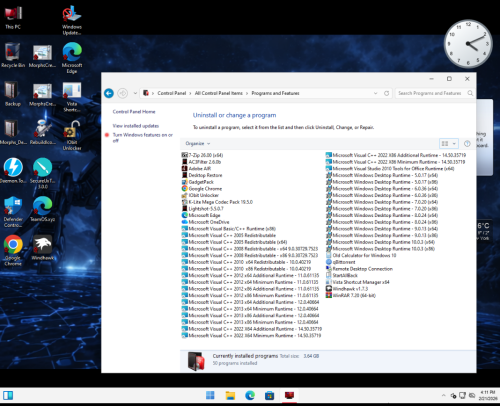The width and height of the screenshot is (500, 406).
Task: Select 7-Zip 26.00 (x64) entry
Action: click(x=202, y=155)
